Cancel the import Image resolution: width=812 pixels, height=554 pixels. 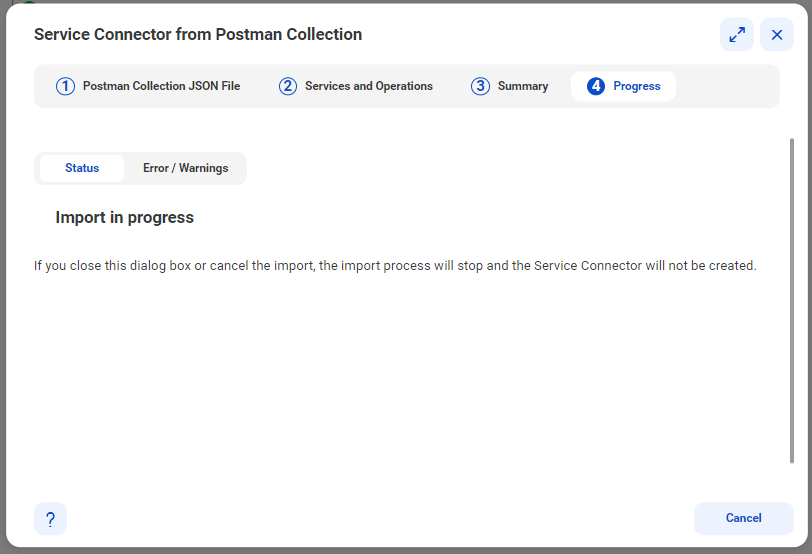pos(743,518)
